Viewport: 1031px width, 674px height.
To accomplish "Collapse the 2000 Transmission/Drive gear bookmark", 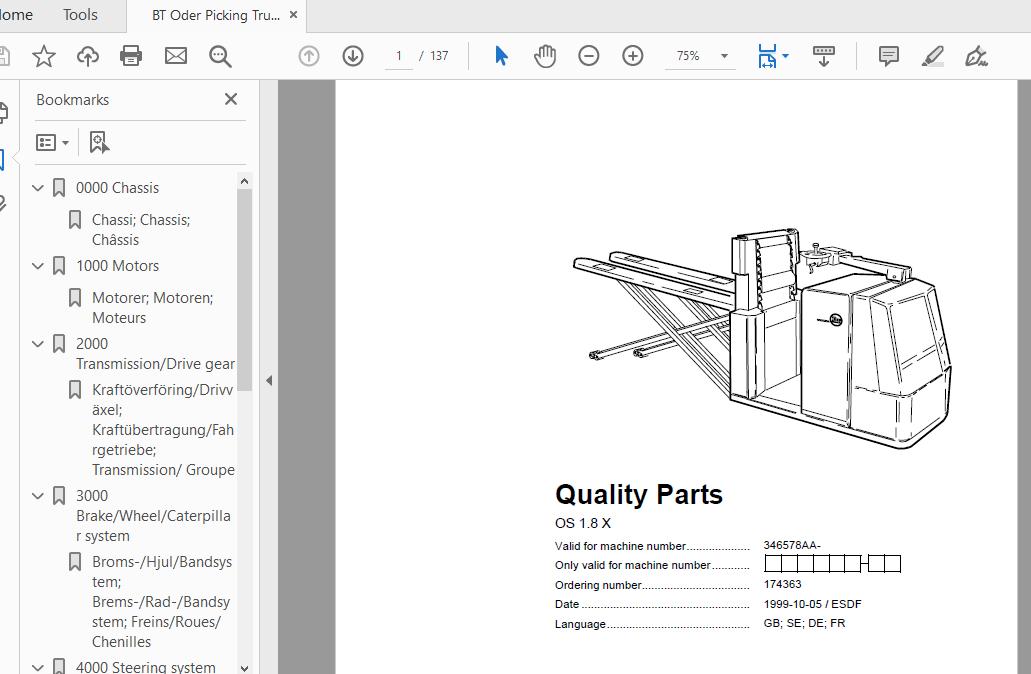I will [38, 344].
